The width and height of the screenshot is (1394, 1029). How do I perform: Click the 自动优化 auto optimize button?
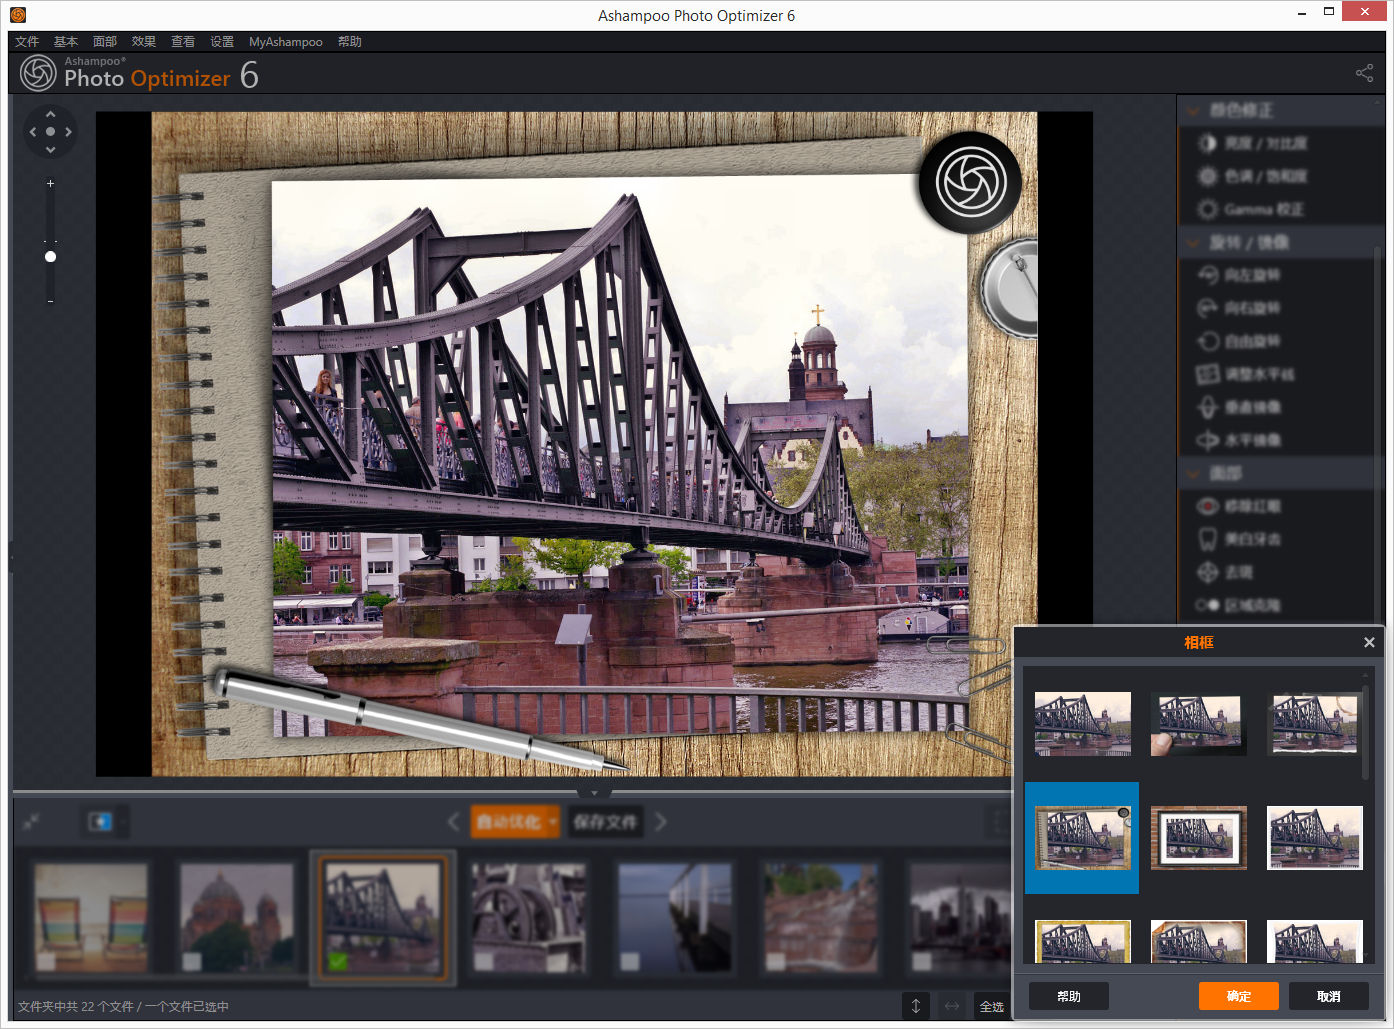tap(508, 822)
